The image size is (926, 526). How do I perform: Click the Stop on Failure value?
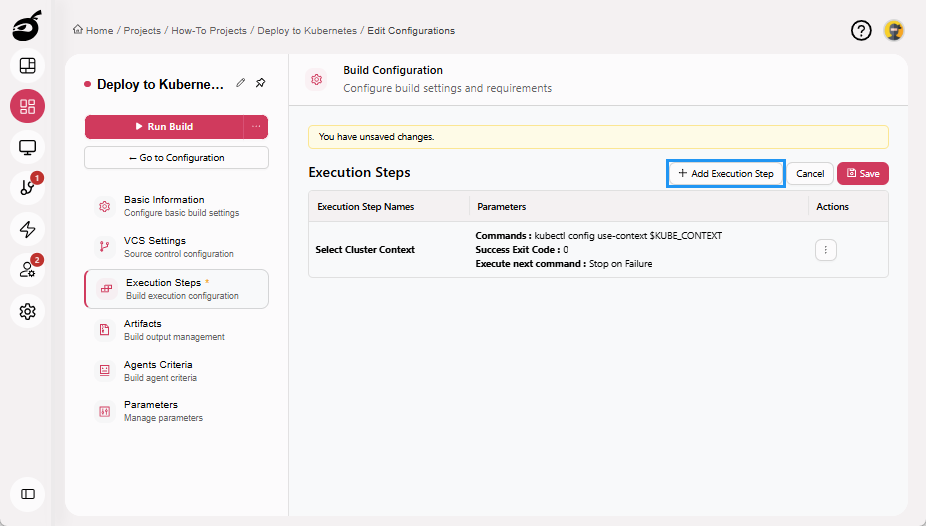click(621, 264)
